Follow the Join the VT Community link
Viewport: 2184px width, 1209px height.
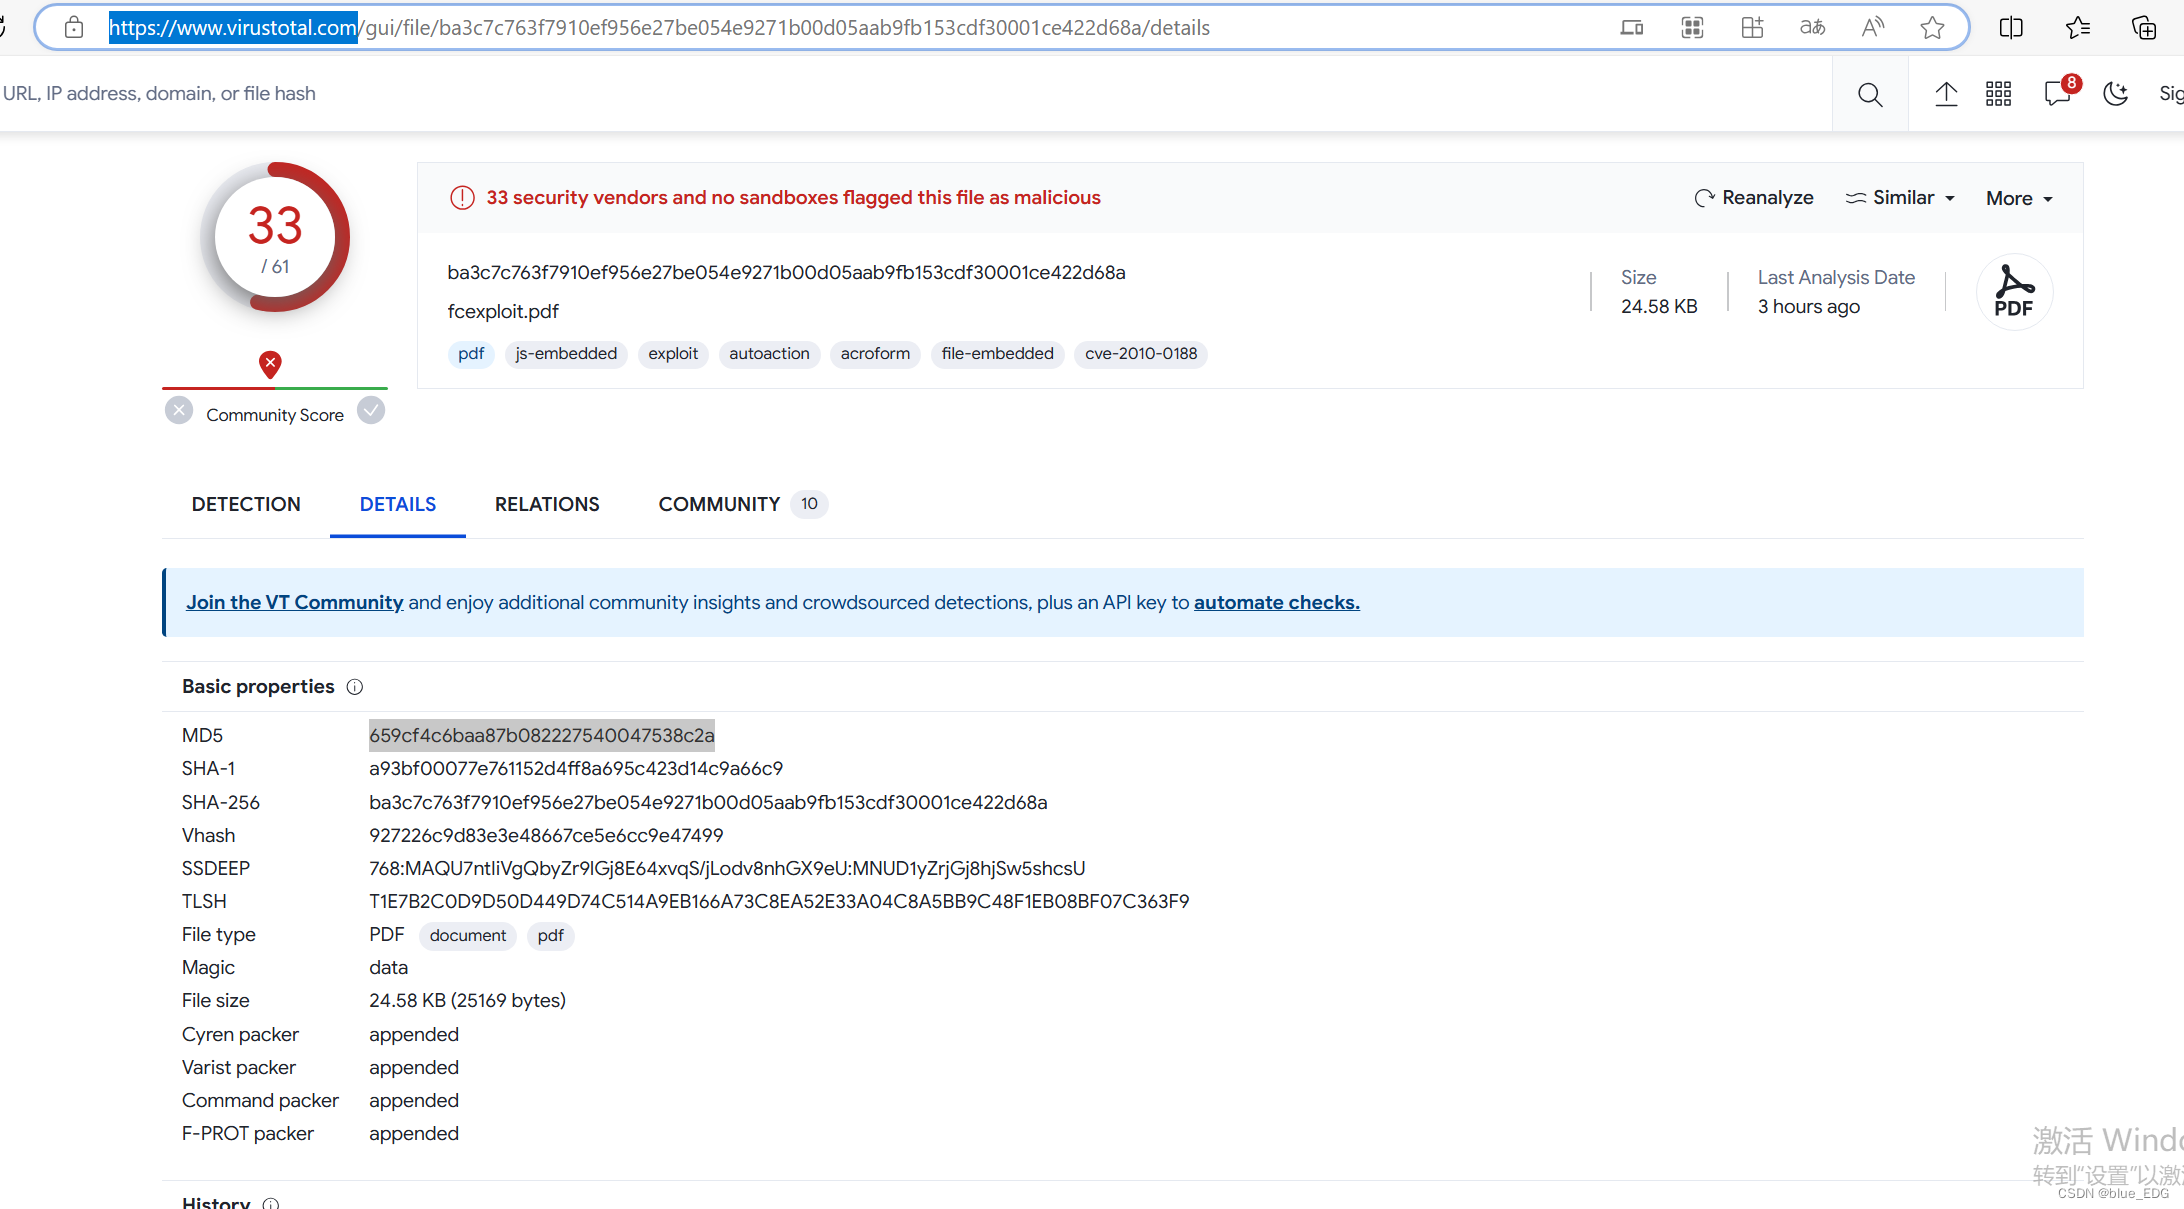294,602
